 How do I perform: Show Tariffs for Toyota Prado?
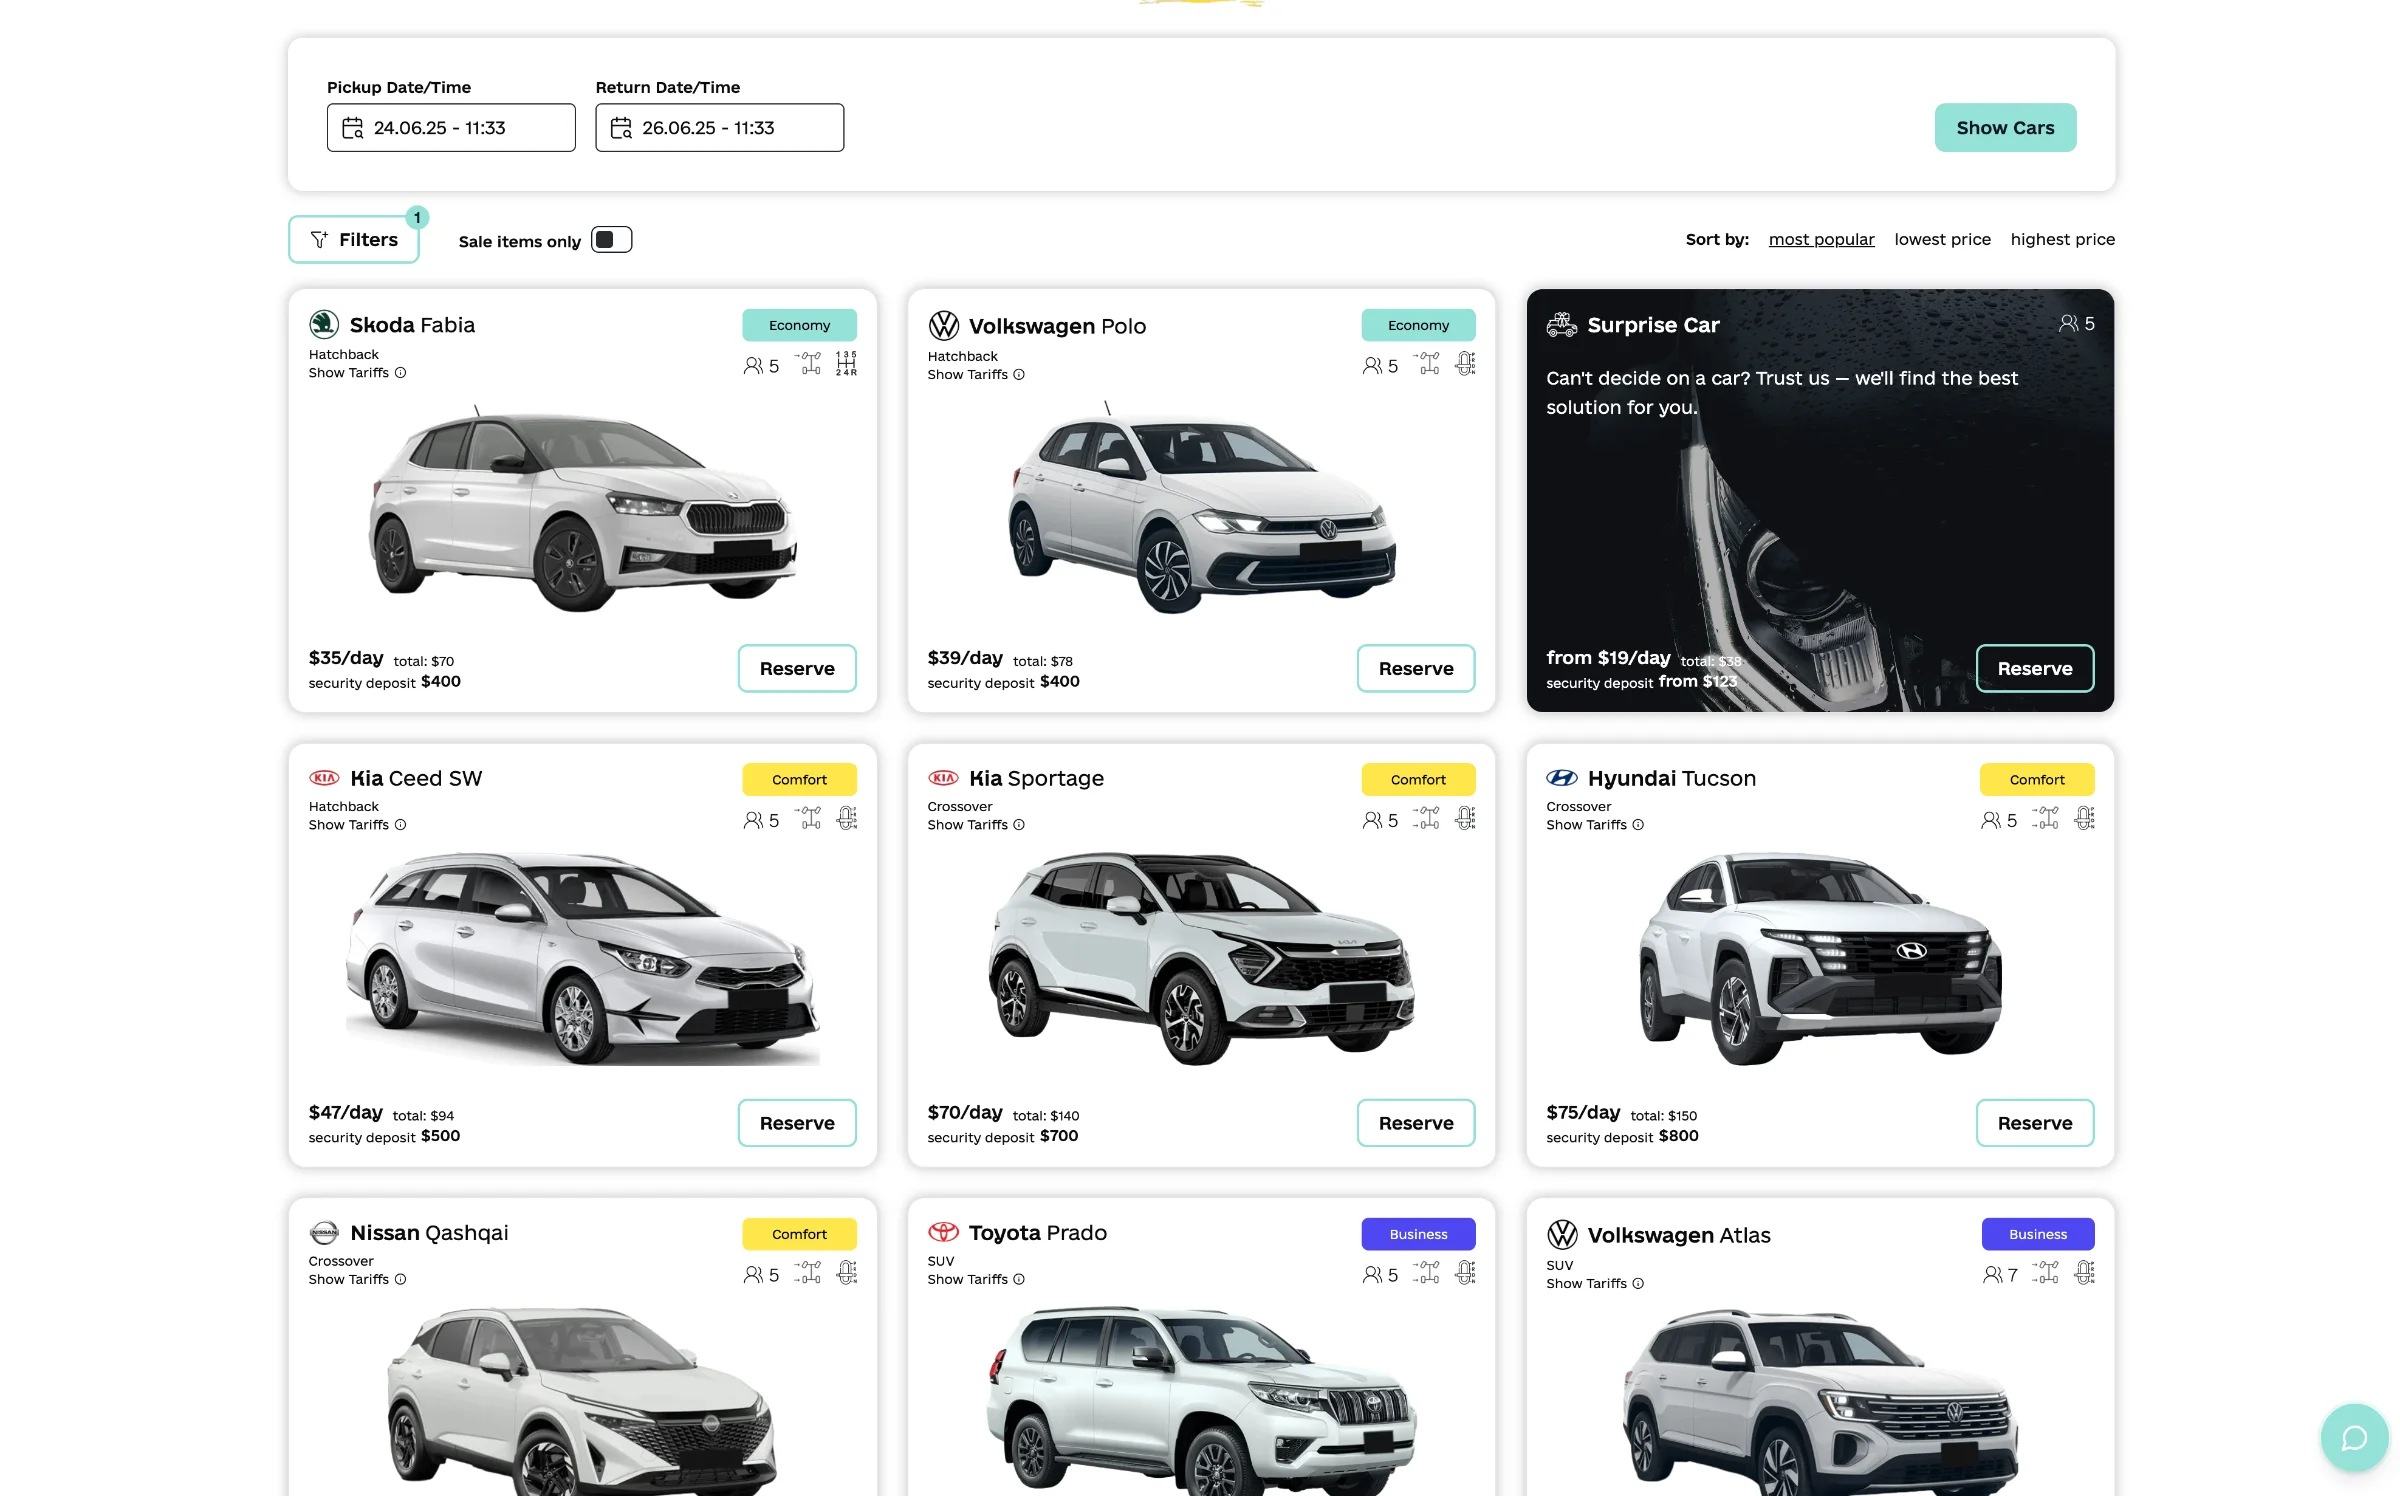tap(976, 1280)
